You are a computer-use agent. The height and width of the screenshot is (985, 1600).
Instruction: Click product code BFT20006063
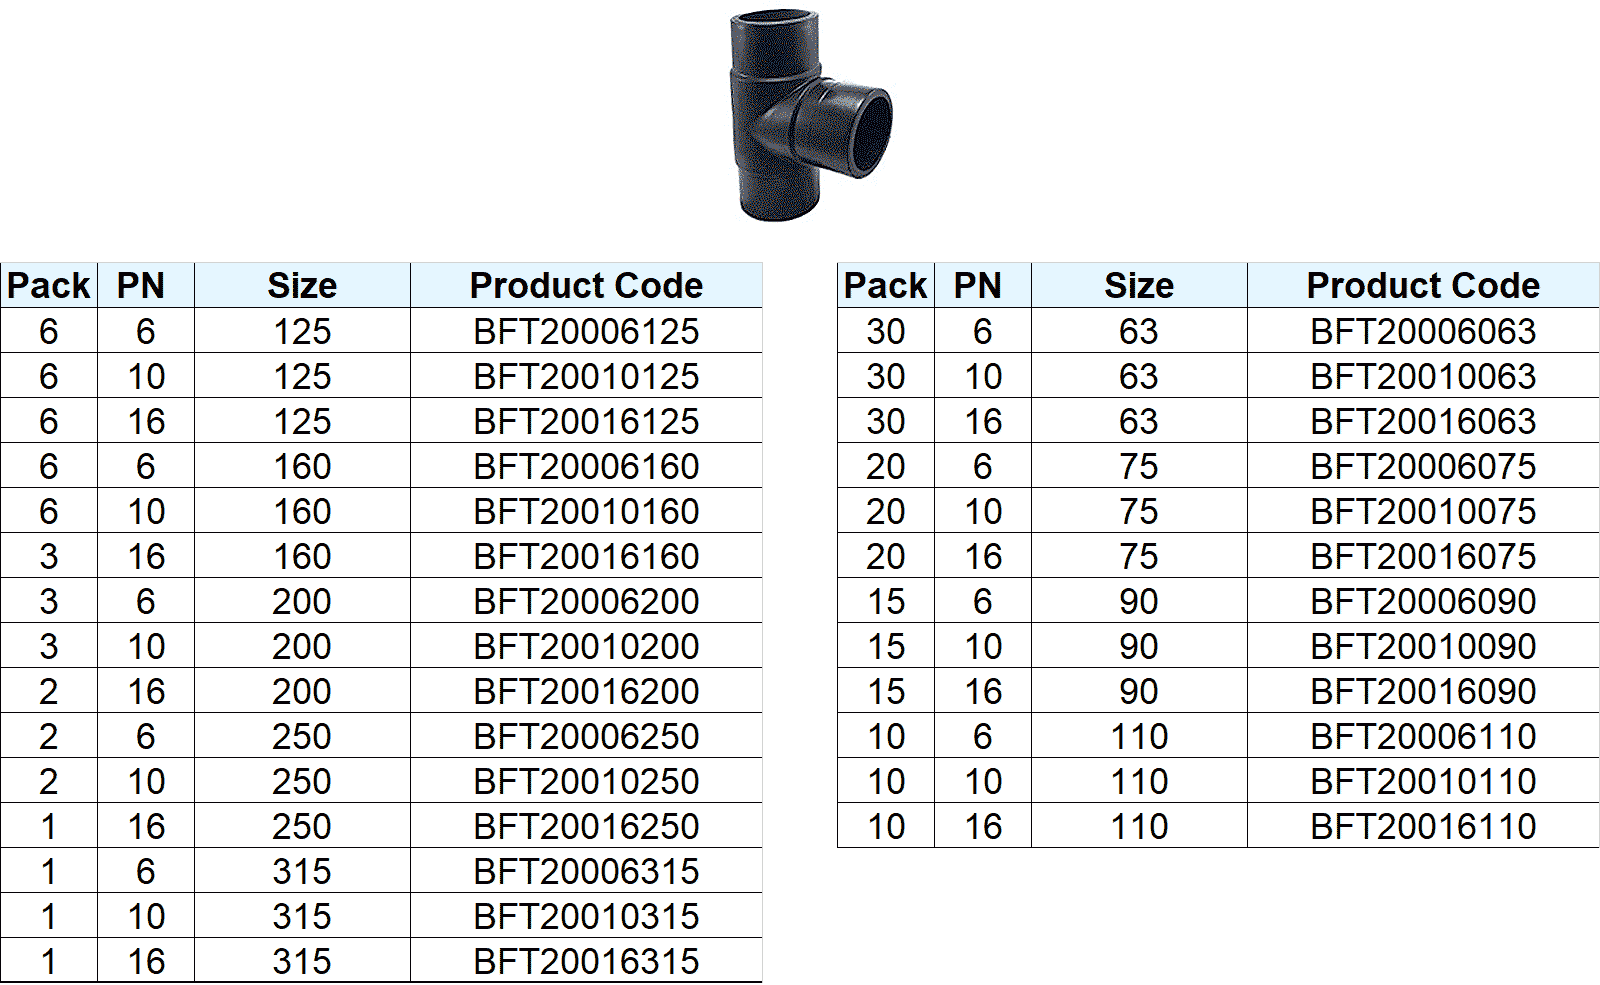point(1423,331)
